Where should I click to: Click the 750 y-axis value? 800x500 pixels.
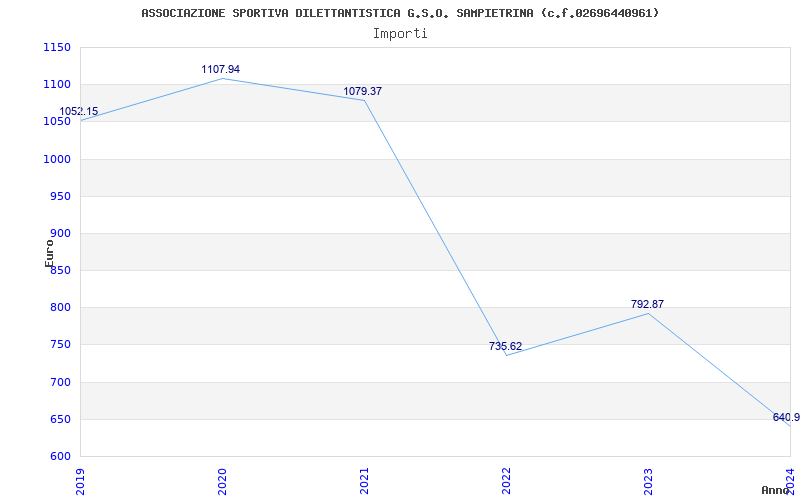point(60,345)
